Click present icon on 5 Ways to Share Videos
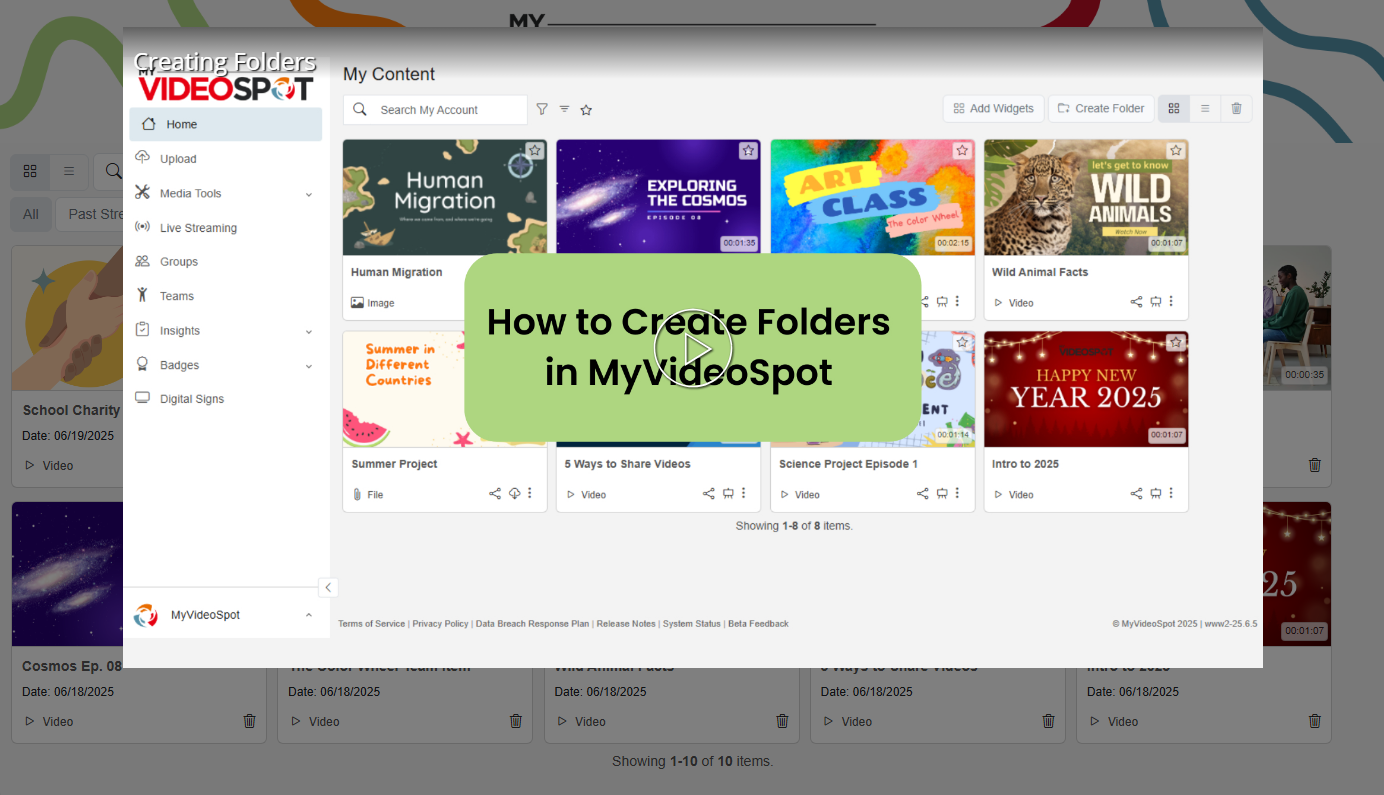Viewport: 1384px width, 795px height. pyautogui.click(x=728, y=494)
